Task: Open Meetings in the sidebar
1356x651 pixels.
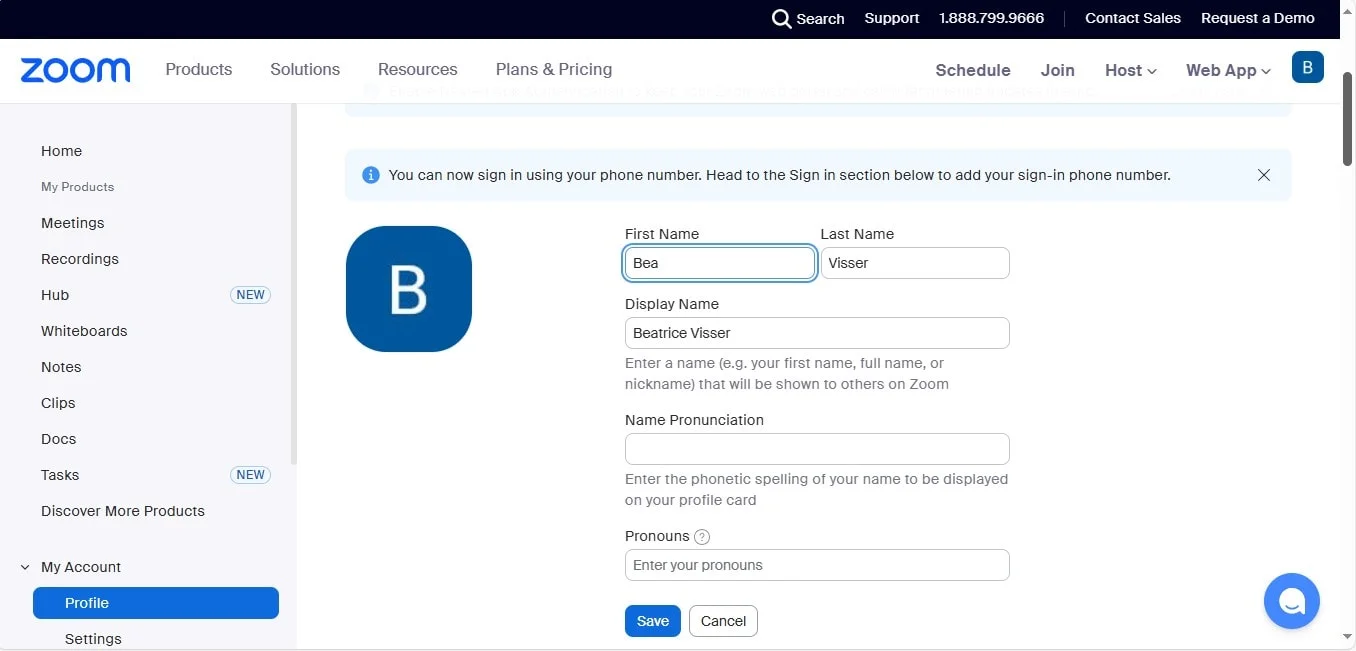Action: [72, 223]
